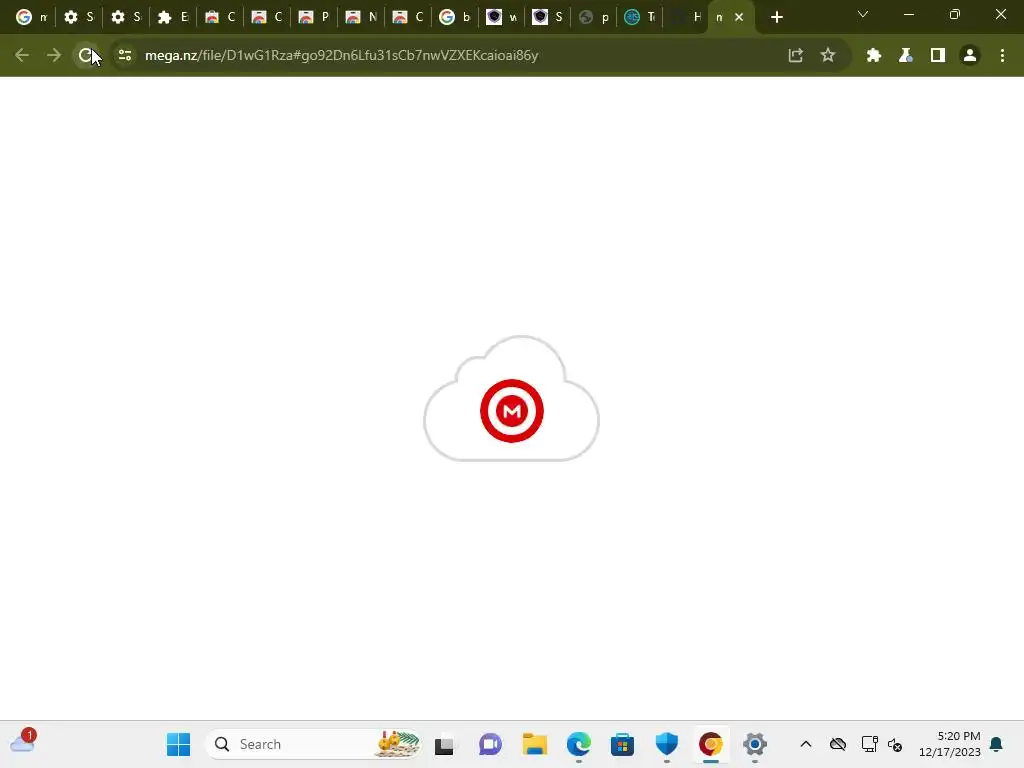Image resolution: width=1024 pixels, height=768 pixels.
Task: Click the taskbar Search box
Action: pos(313,744)
